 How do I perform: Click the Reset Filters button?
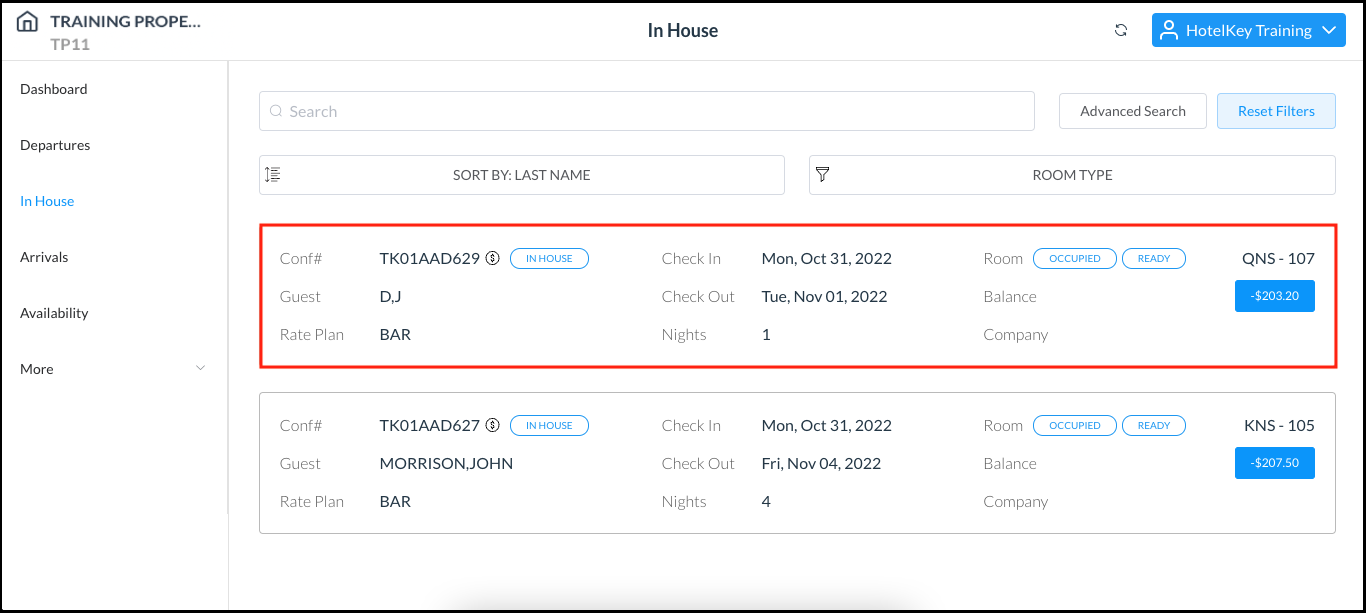pos(1276,110)
